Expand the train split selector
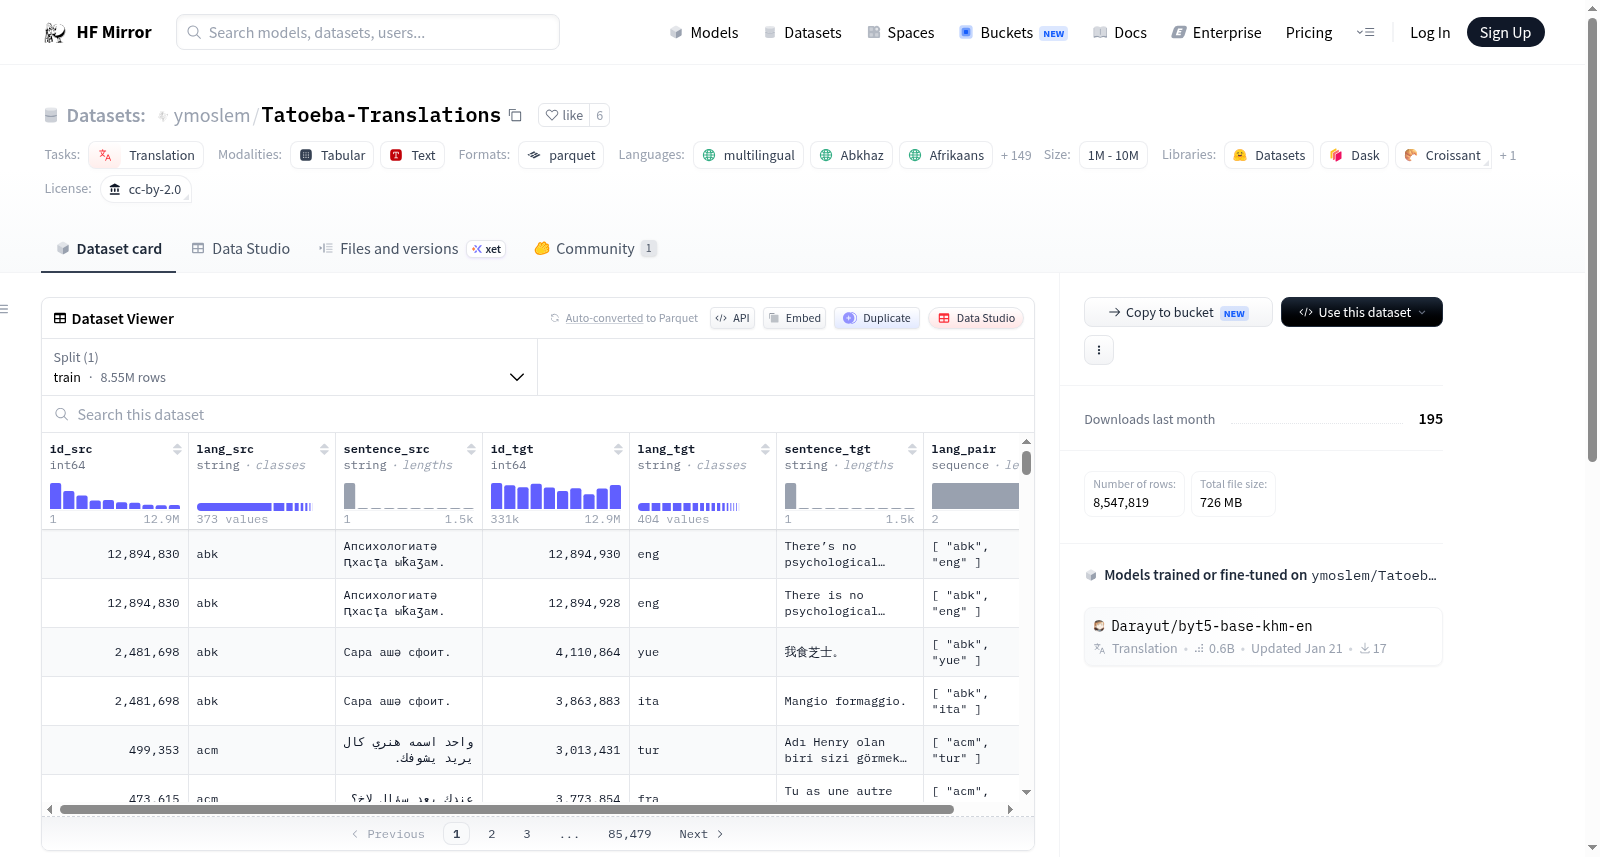 click(289, 367)
